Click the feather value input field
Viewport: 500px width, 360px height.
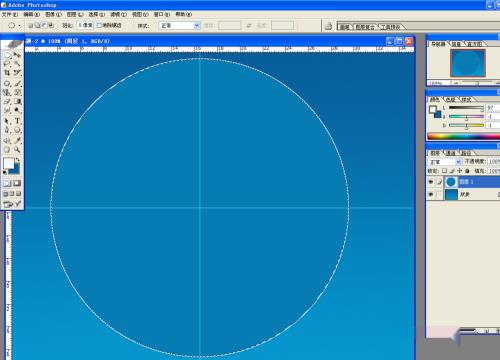[85, 25]
